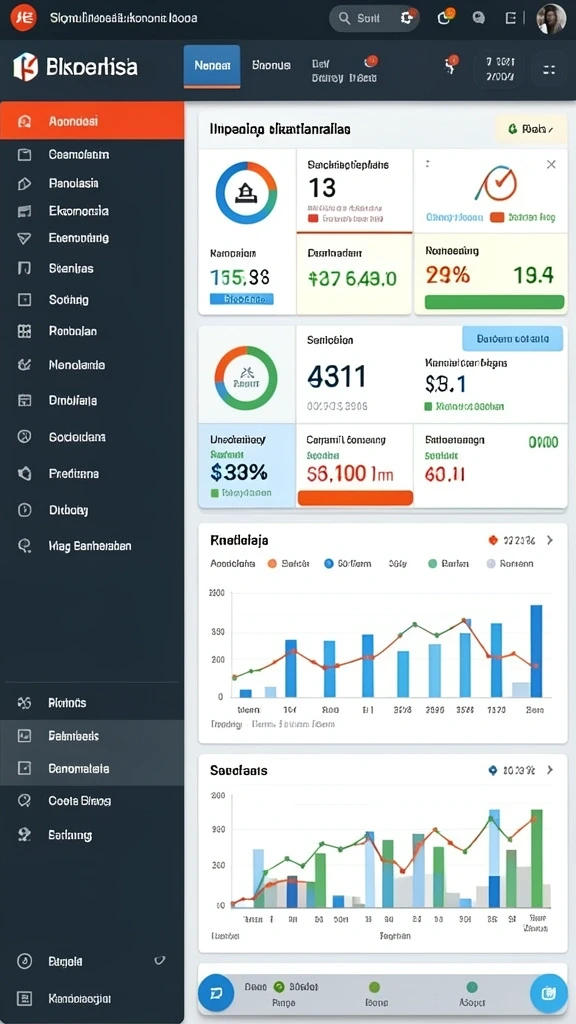Expand the Seoclaats chart chevron arrow
Viewport: 576px width, 1024px height.
pos(550,770)
